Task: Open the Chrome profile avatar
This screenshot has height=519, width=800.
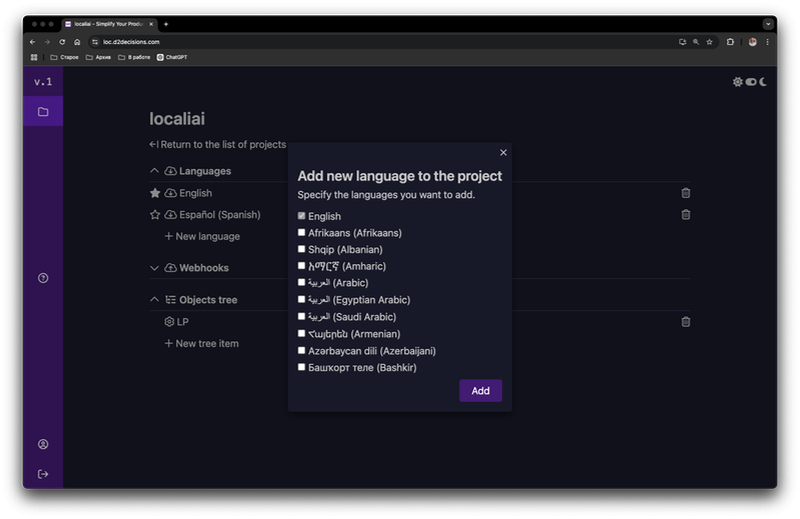Action: [752, 42]
